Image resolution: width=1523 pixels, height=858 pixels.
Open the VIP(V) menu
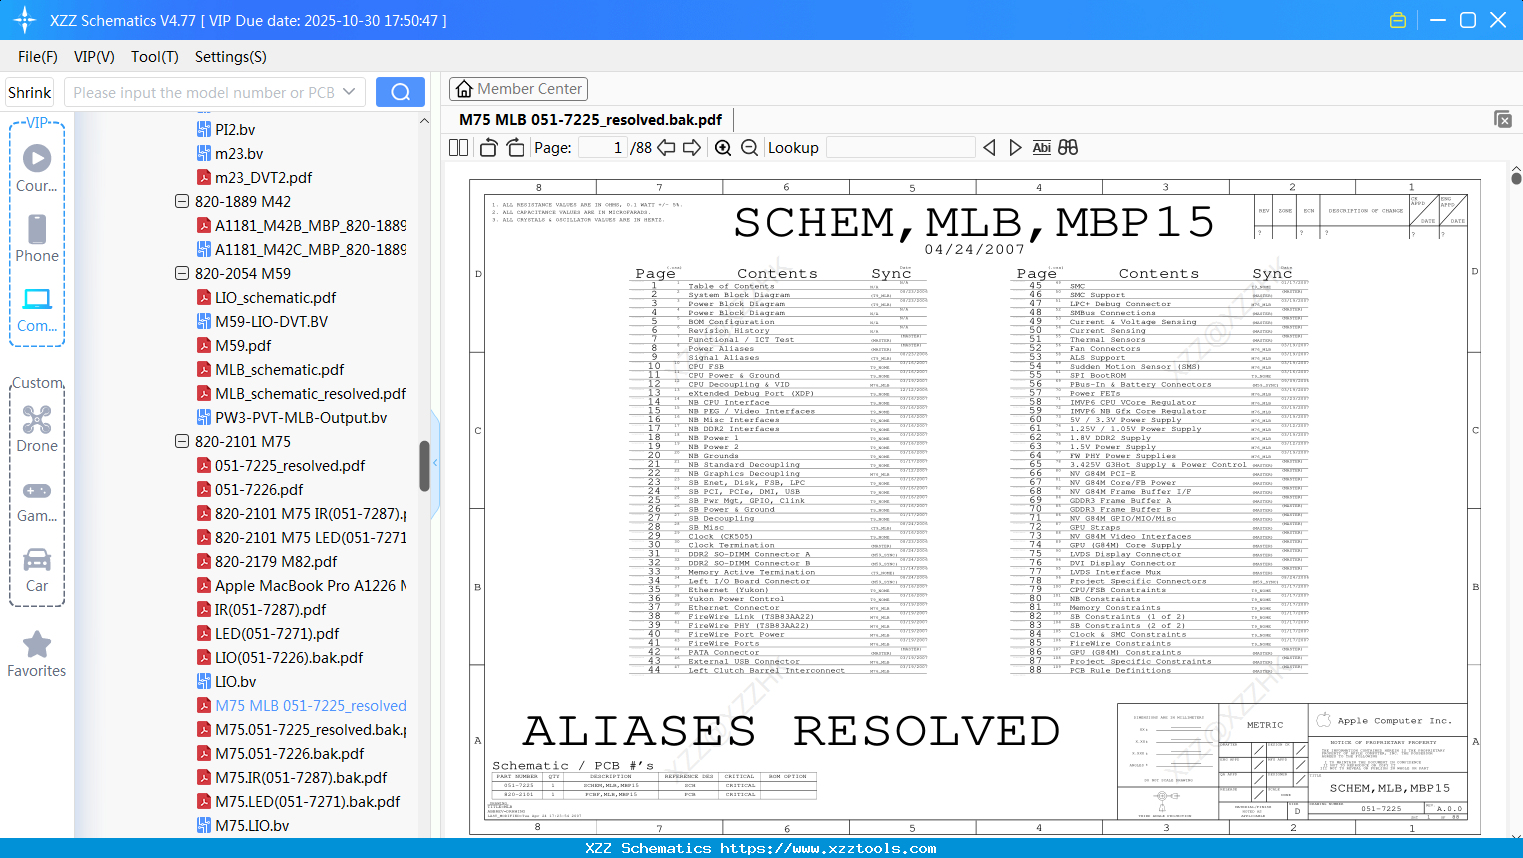94,57
